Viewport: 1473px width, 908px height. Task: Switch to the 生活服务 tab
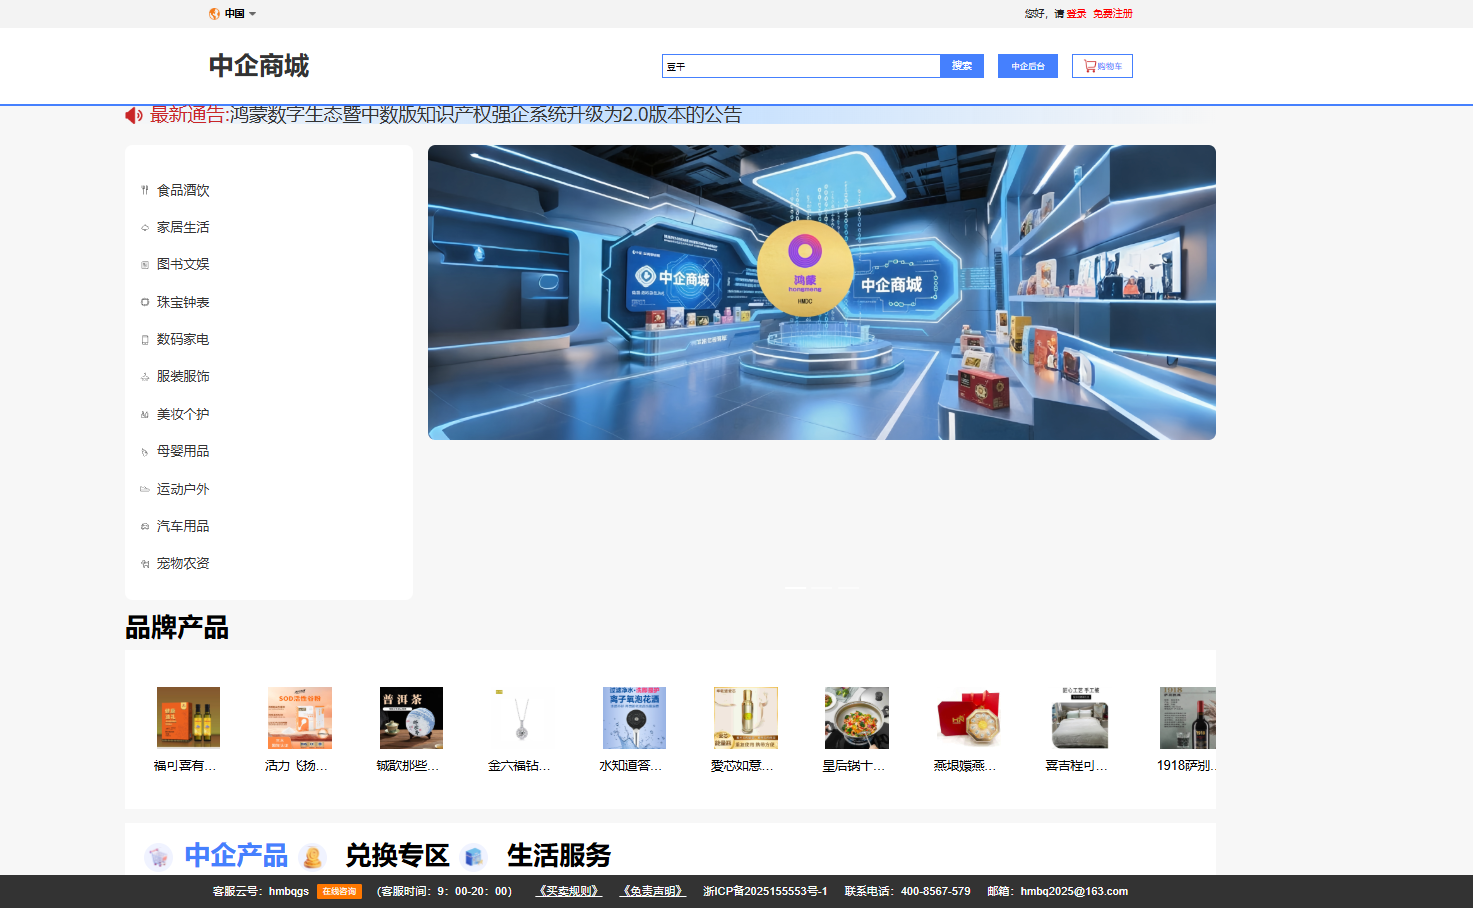[x=560, y=856]
